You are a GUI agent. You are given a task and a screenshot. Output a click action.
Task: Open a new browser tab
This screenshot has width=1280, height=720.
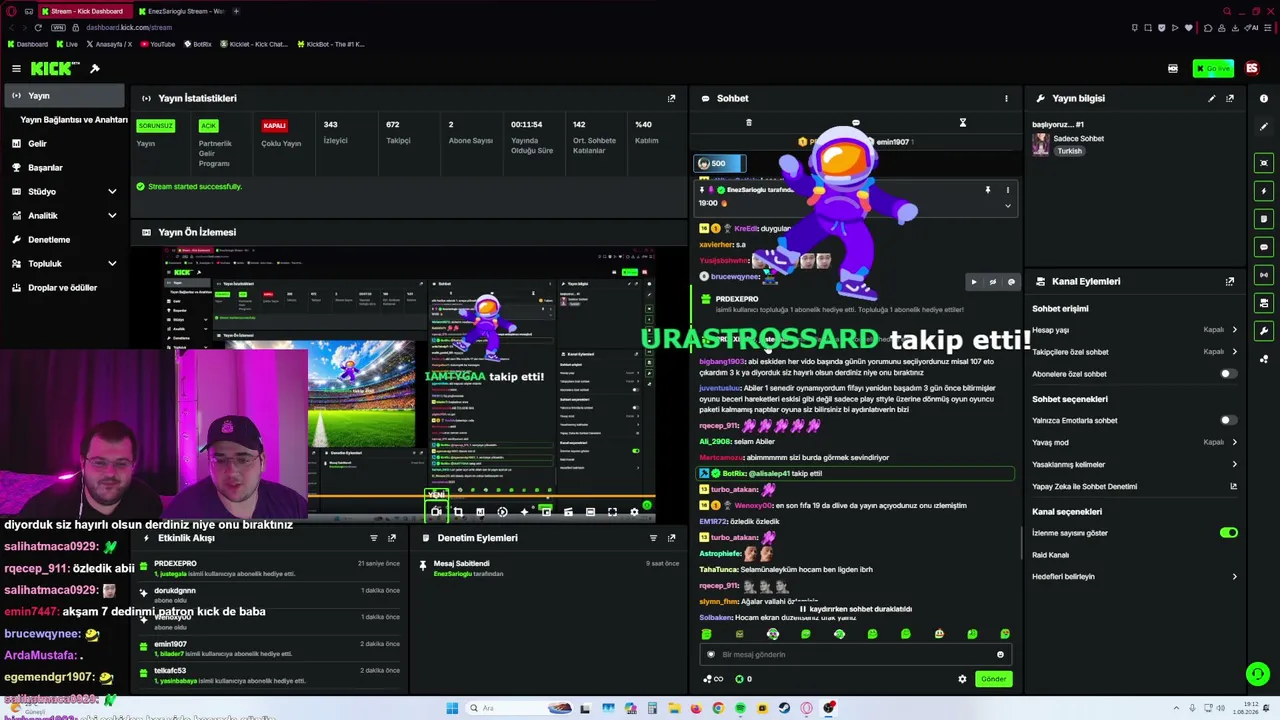[x=236, y=11]
